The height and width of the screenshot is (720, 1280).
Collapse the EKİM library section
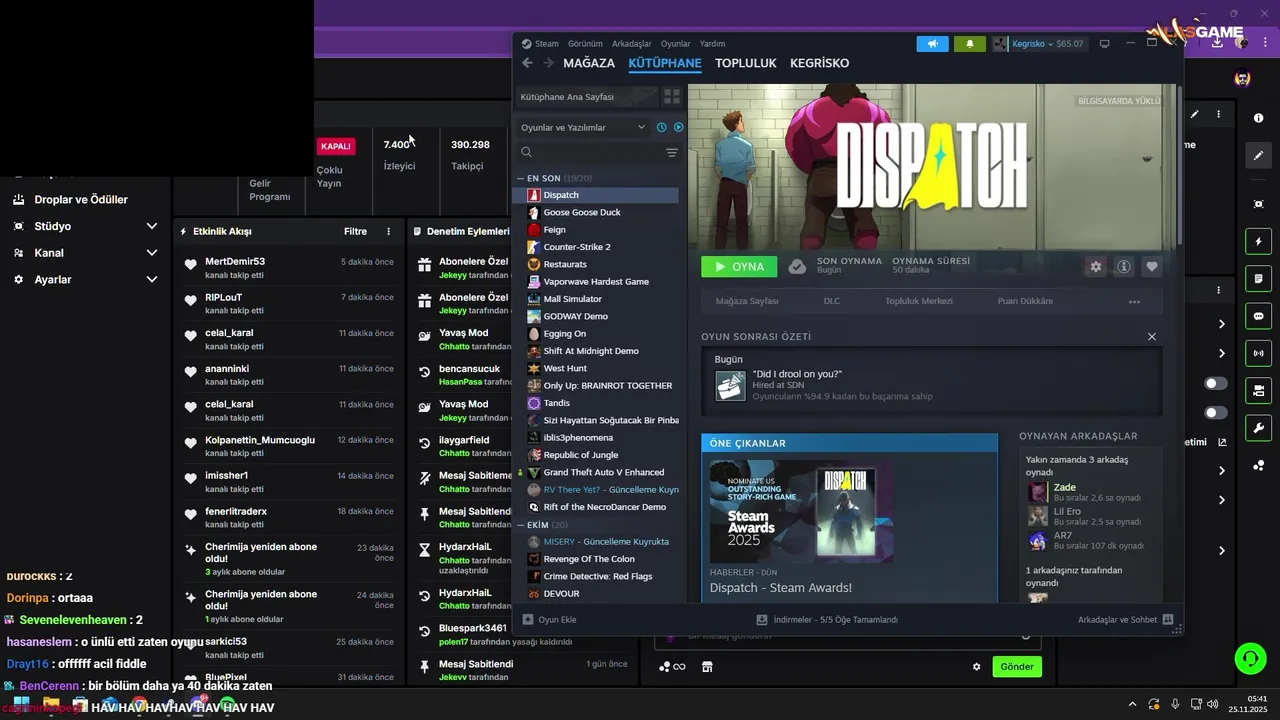pos(521,525)
